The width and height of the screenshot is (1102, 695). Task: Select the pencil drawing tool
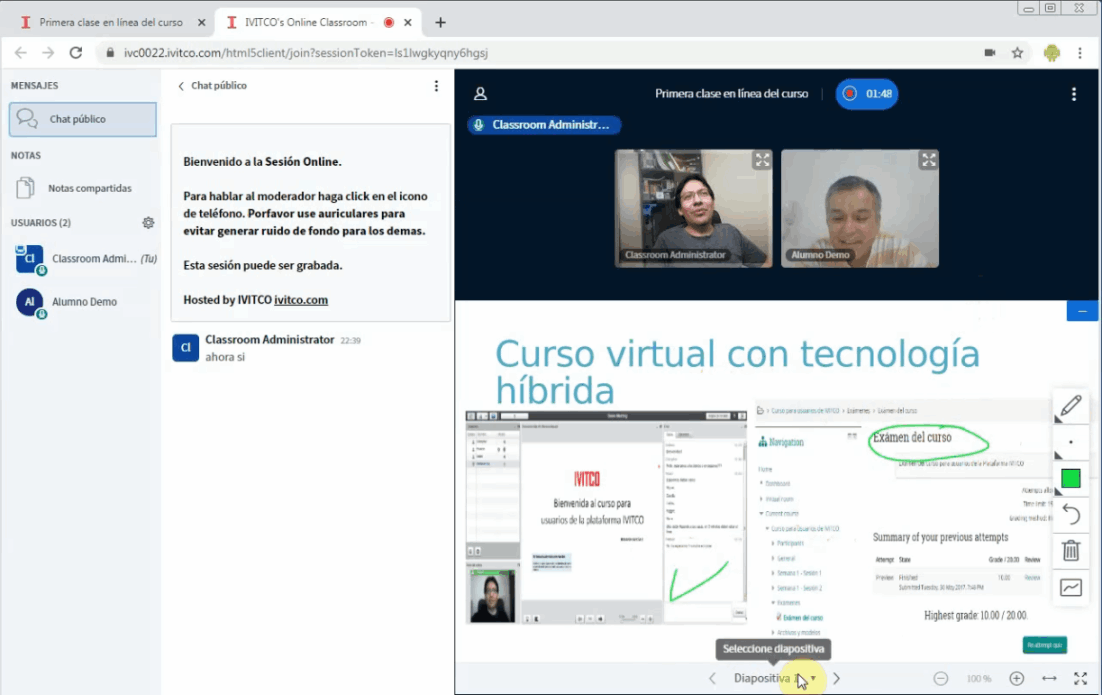pyautogui.click(x=1070, y=406)
